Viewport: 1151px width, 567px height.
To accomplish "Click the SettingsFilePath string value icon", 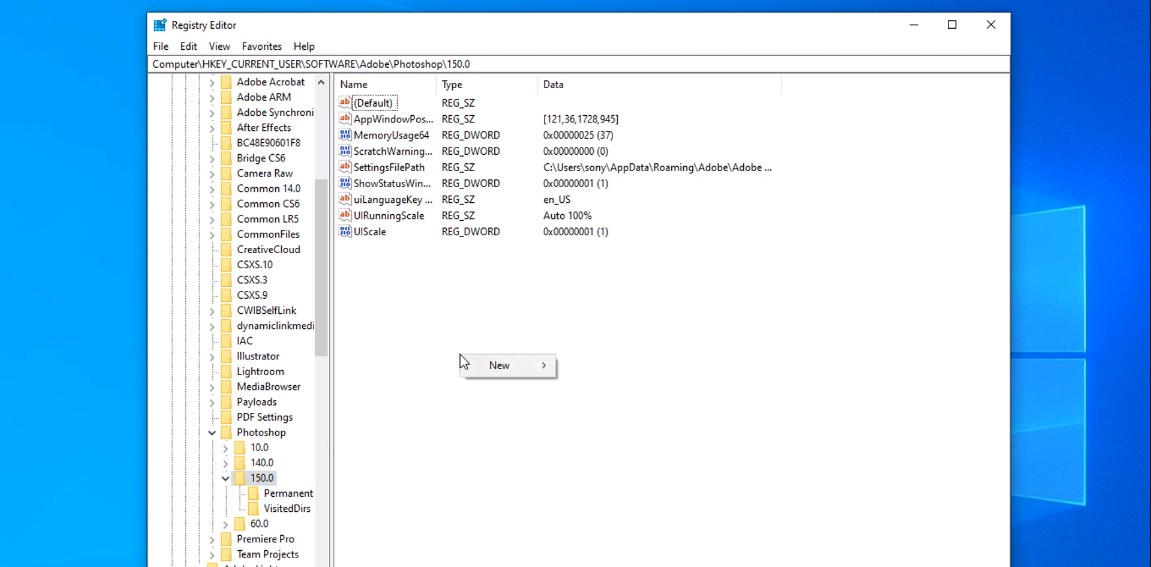I will (345, 167).
